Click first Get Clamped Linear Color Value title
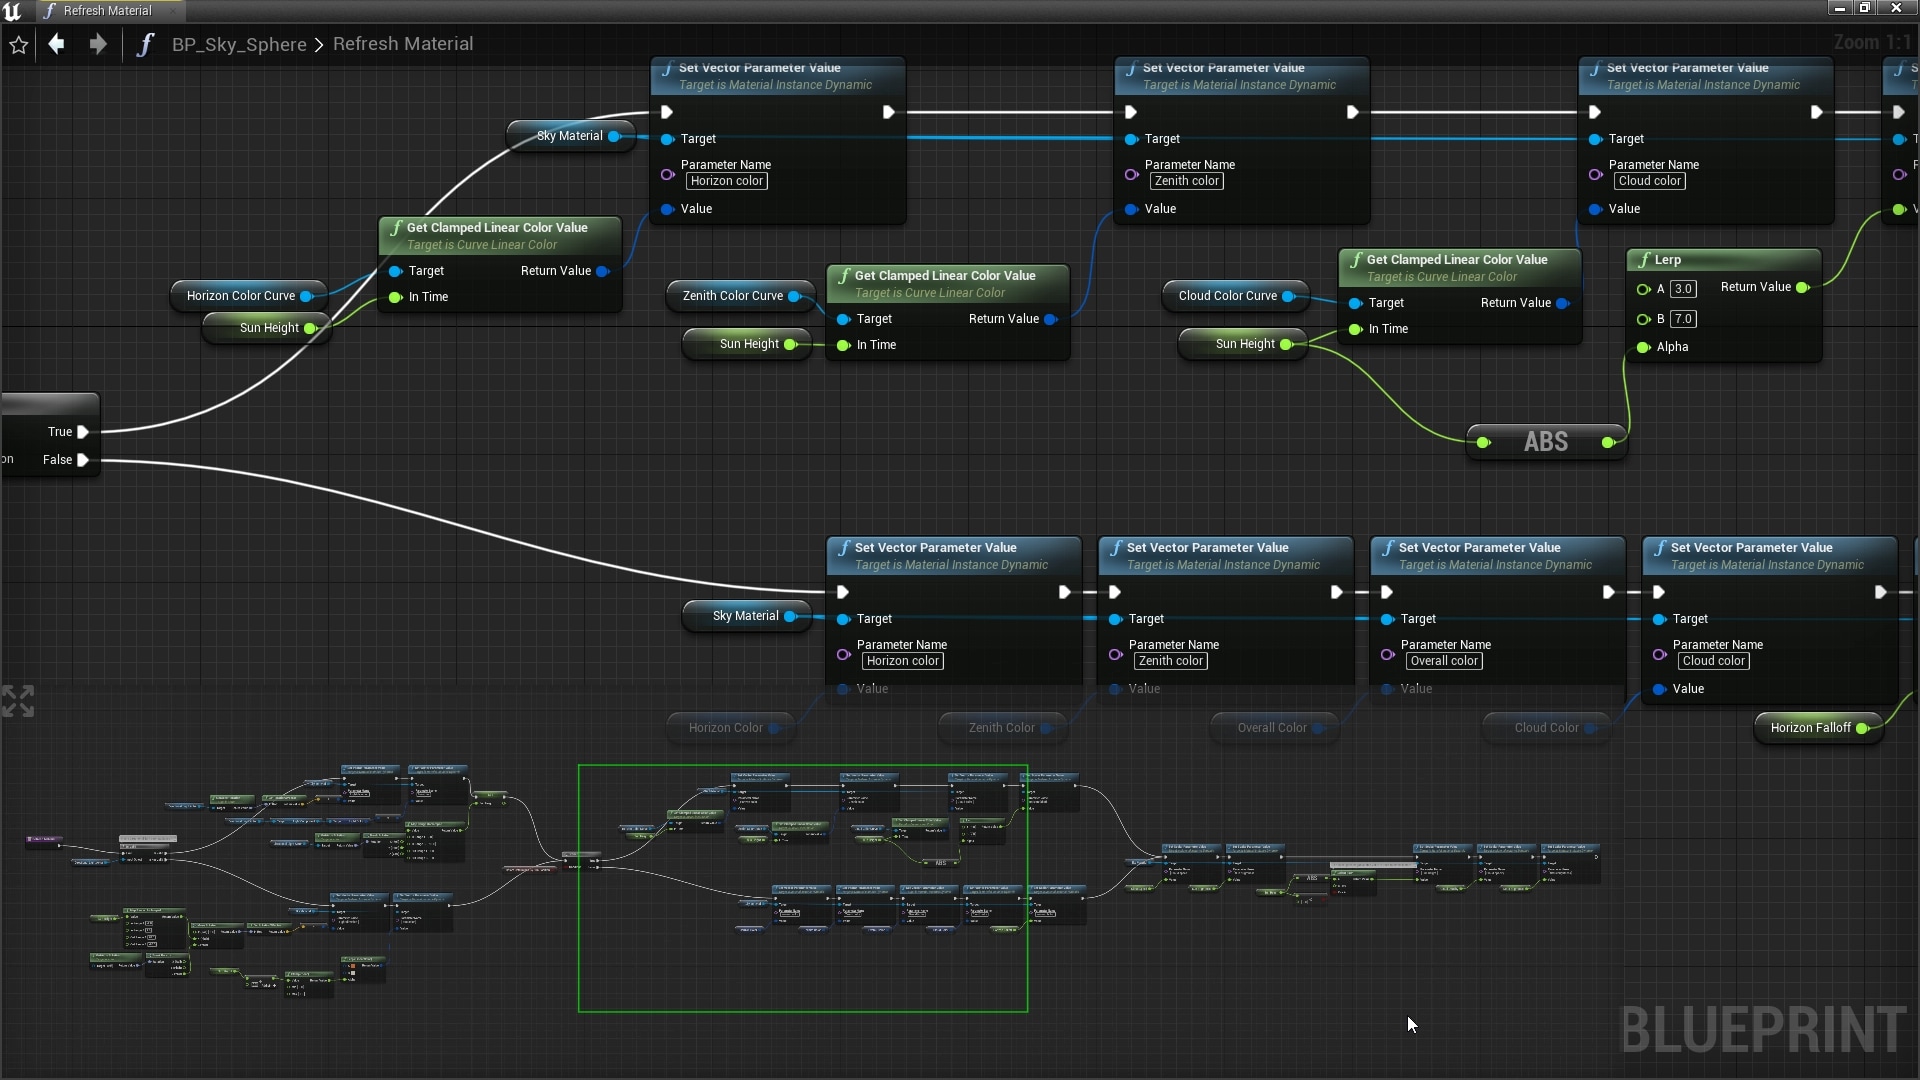This screenshot has height=1080, width=1920. (x=497, y=228)
